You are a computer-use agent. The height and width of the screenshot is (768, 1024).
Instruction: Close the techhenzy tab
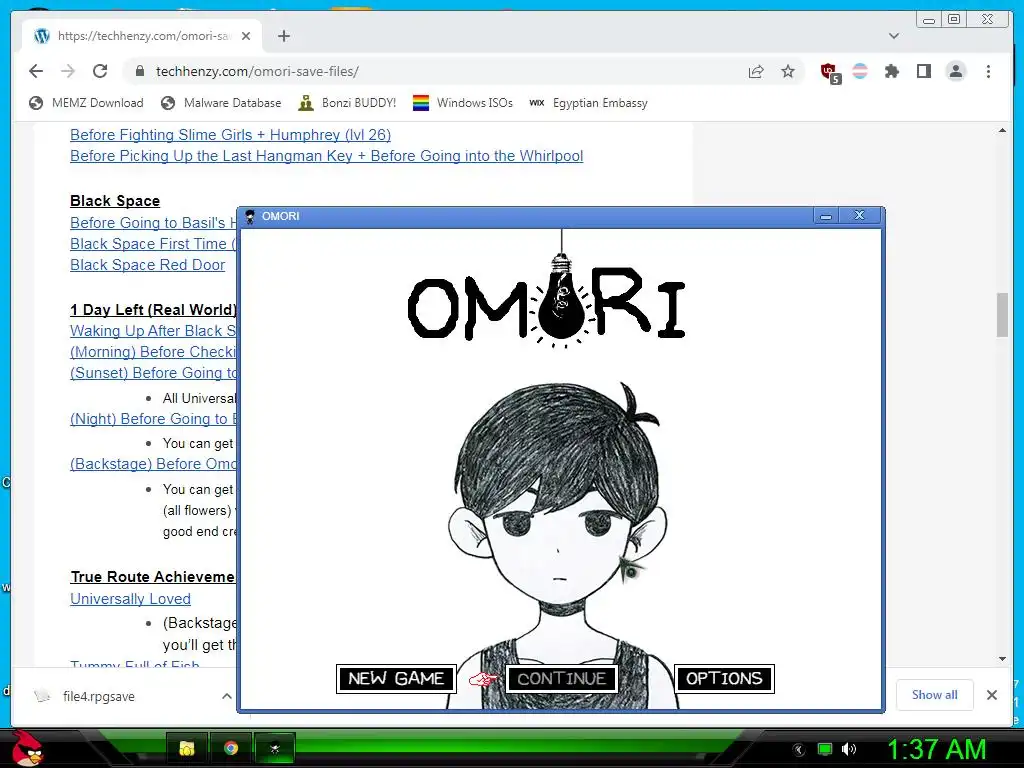coord(246,36)
